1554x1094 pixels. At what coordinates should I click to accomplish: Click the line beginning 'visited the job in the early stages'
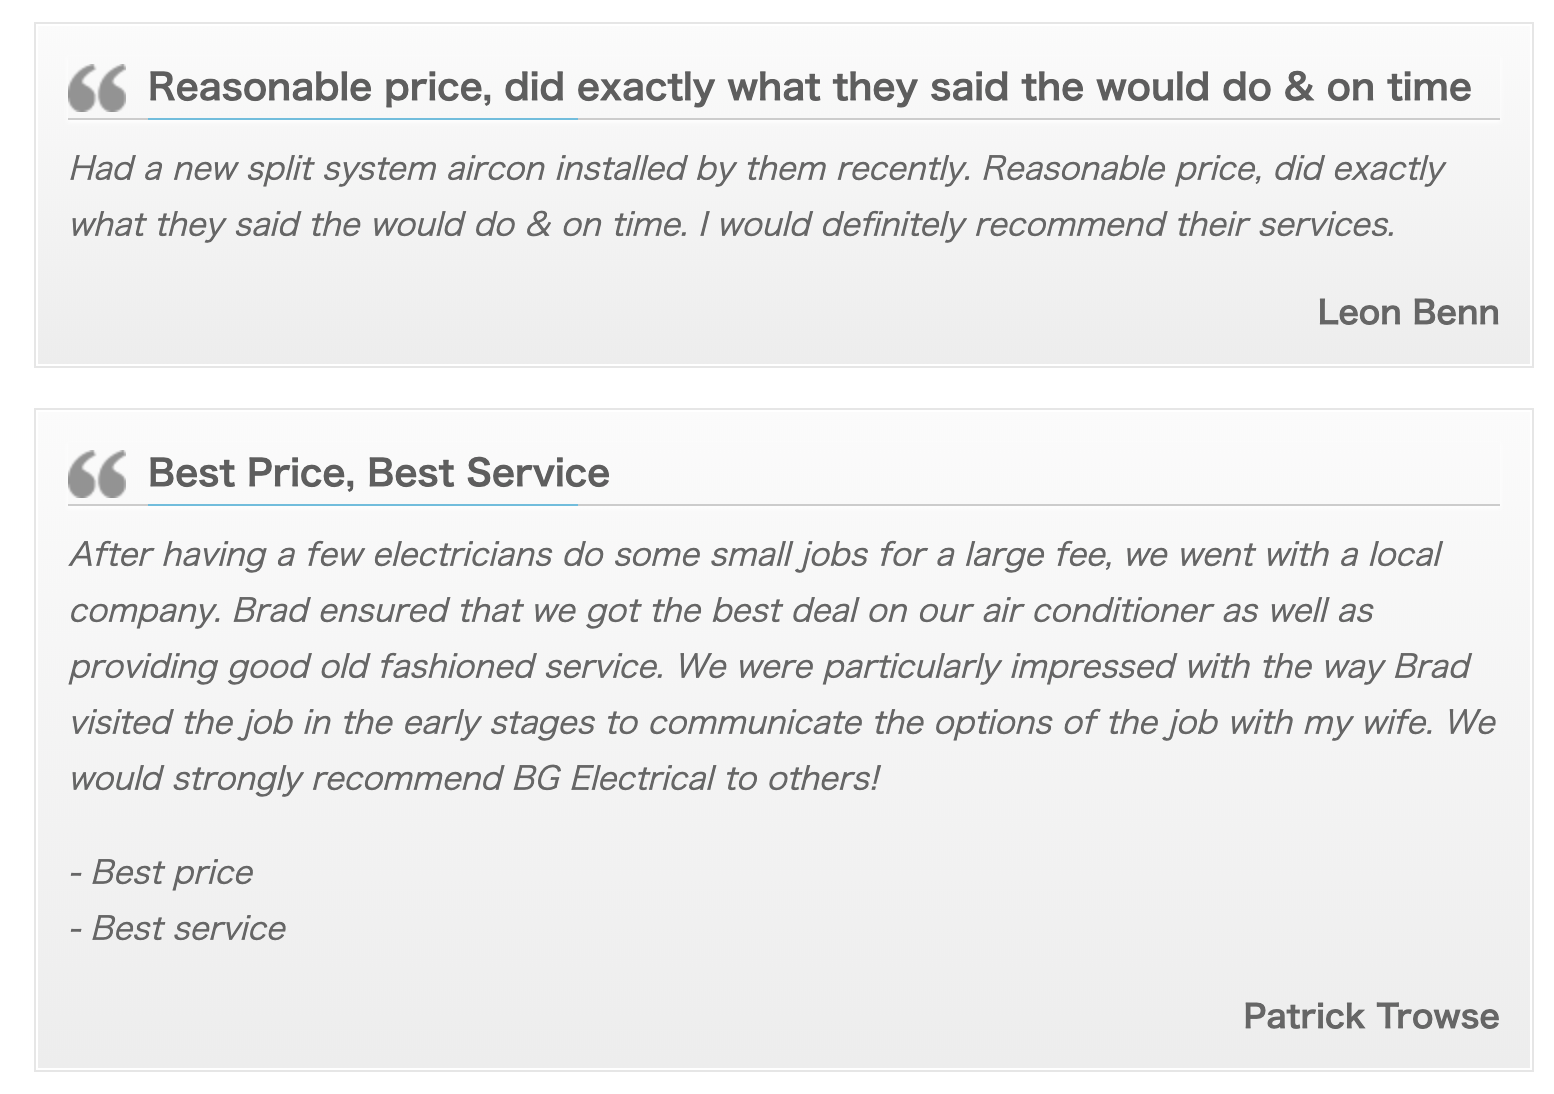pos(782,722)
